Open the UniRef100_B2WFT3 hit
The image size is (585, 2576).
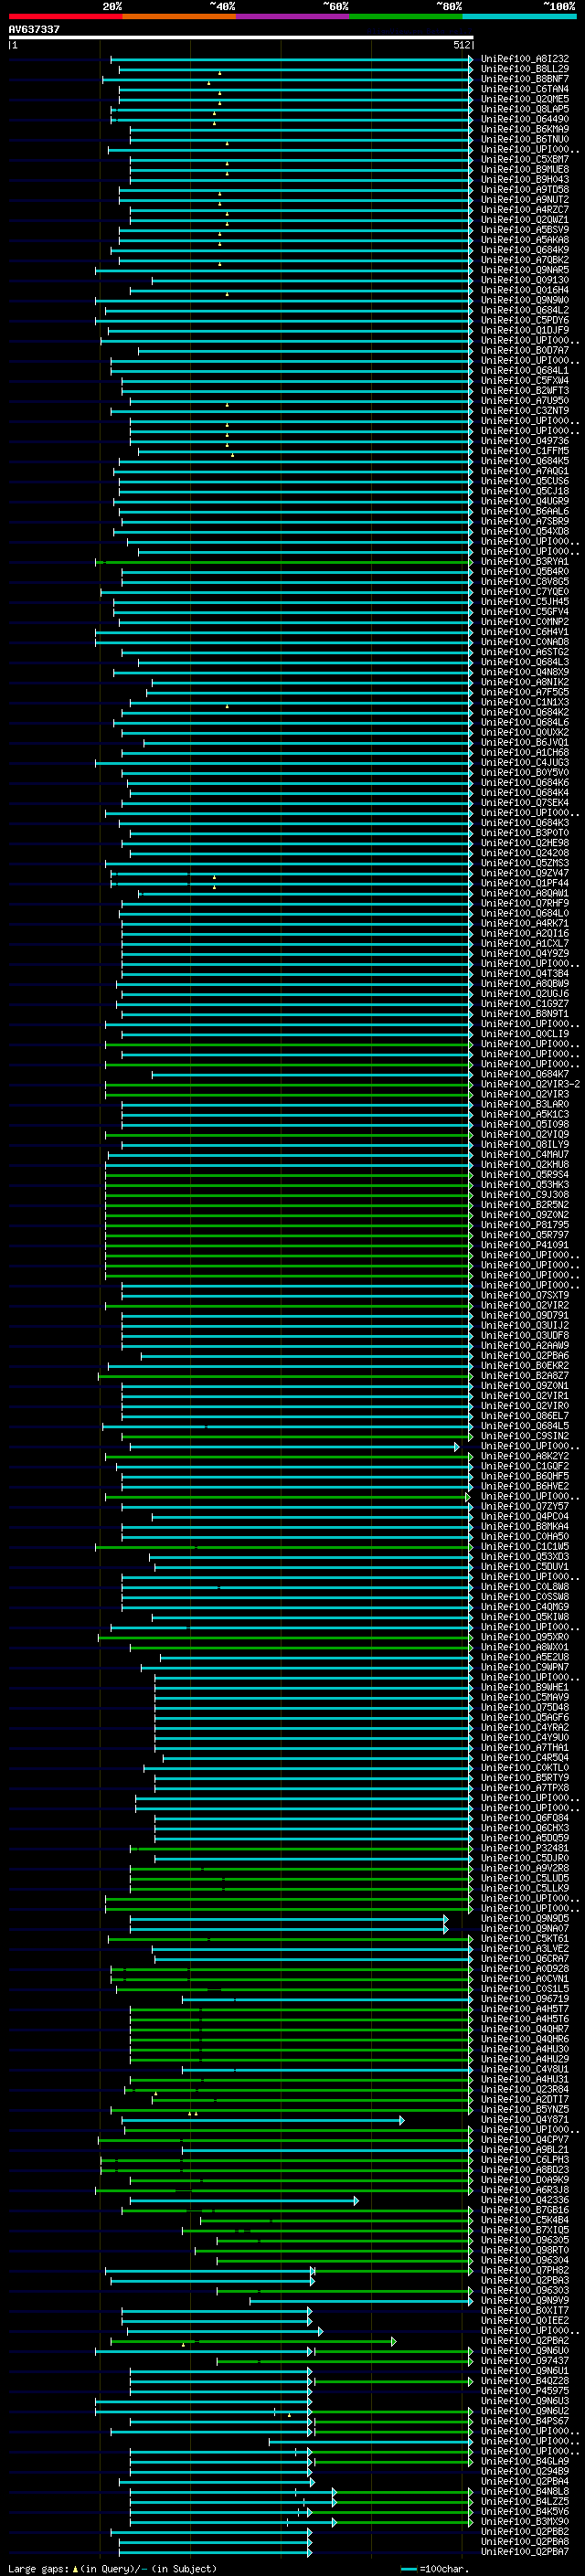[x=525, y=390]
